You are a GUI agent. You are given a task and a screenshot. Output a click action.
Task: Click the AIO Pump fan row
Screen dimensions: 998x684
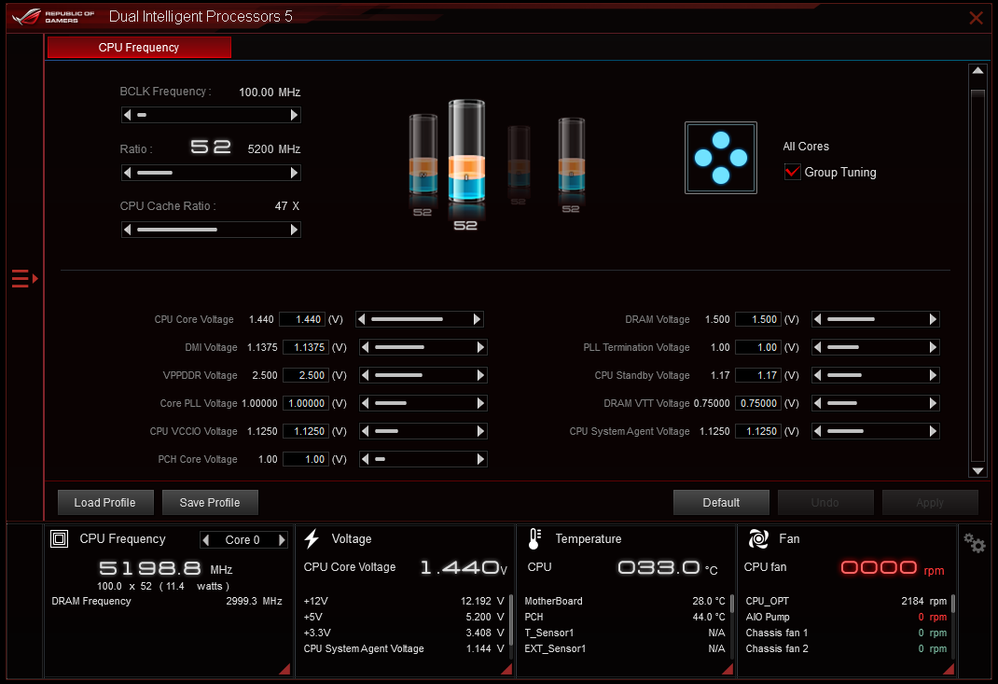pyautogui.click(x=846, y=617)
